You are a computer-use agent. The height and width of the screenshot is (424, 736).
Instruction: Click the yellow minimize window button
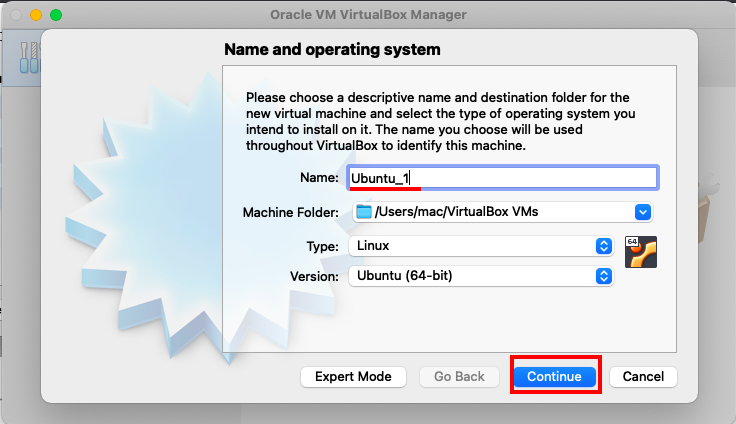(36, 15)
